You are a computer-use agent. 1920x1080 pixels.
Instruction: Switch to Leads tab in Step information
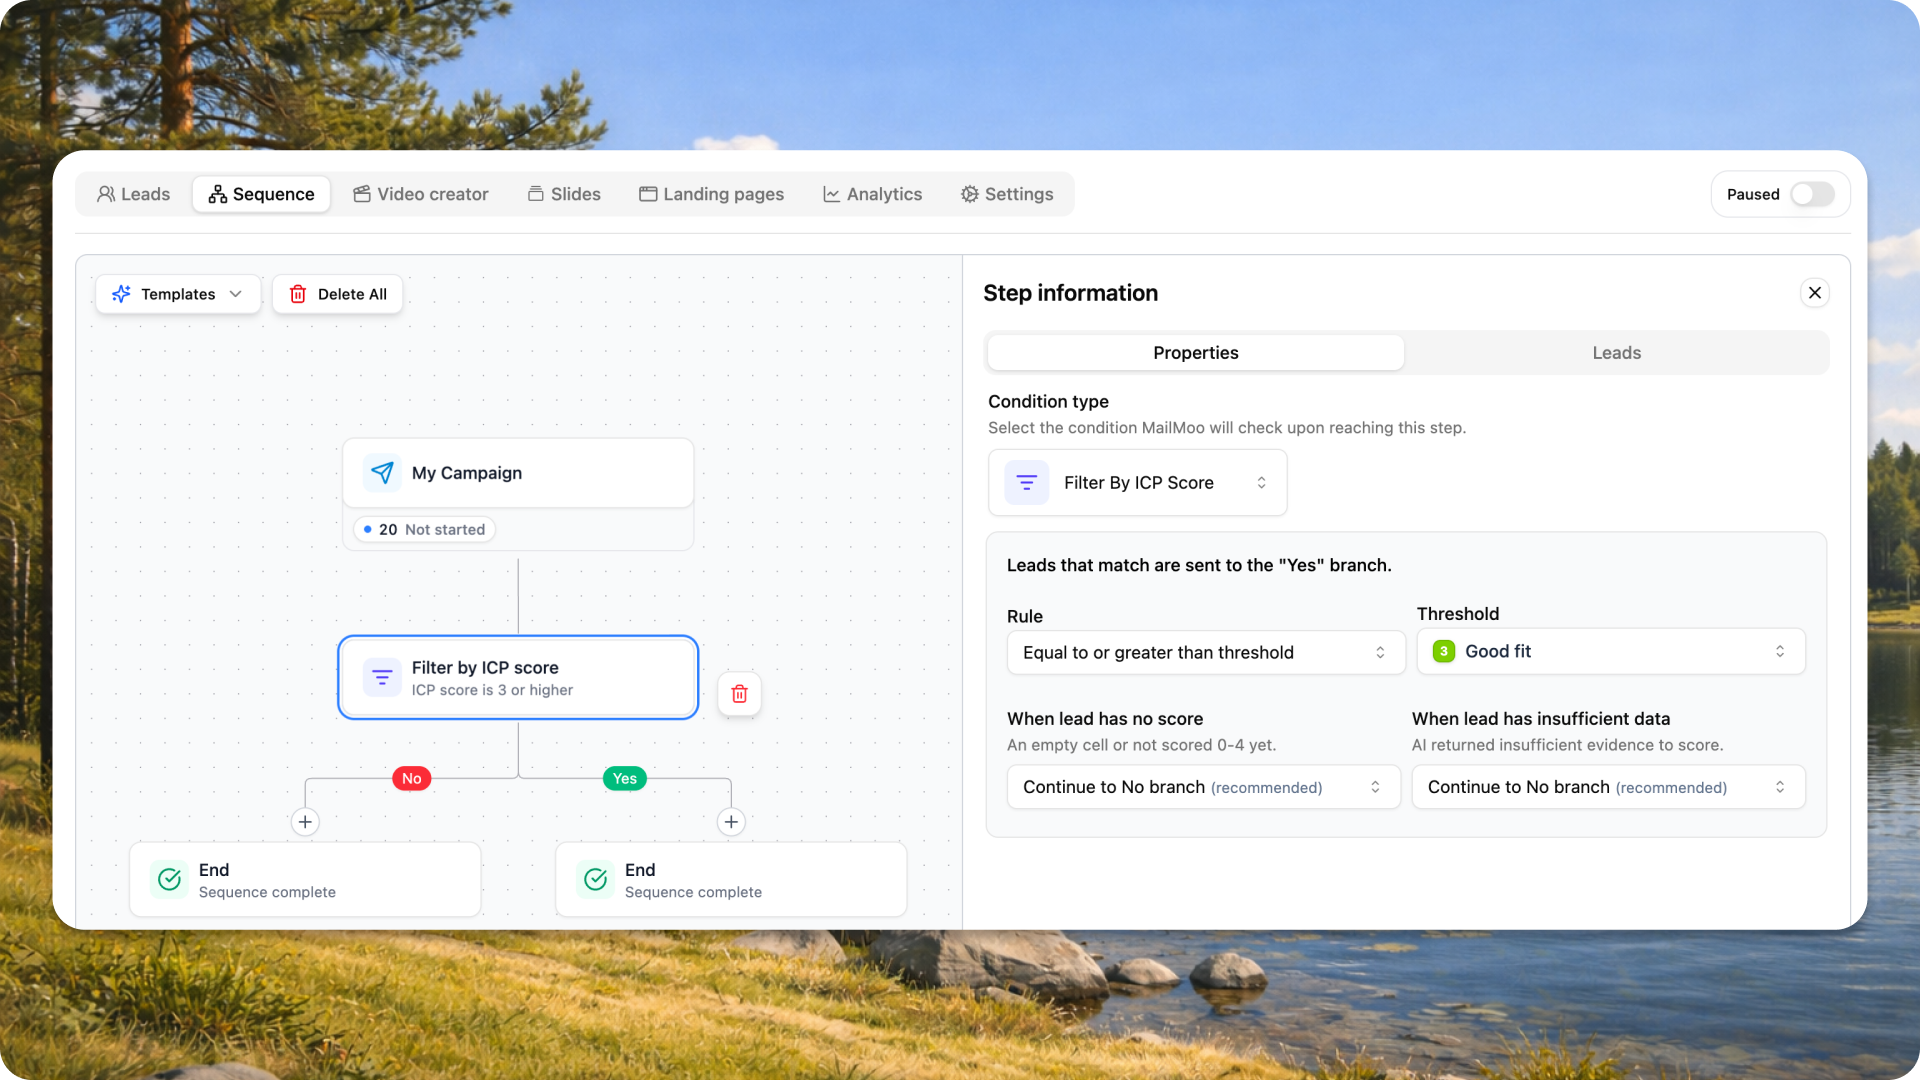(x=1616, y=353)
